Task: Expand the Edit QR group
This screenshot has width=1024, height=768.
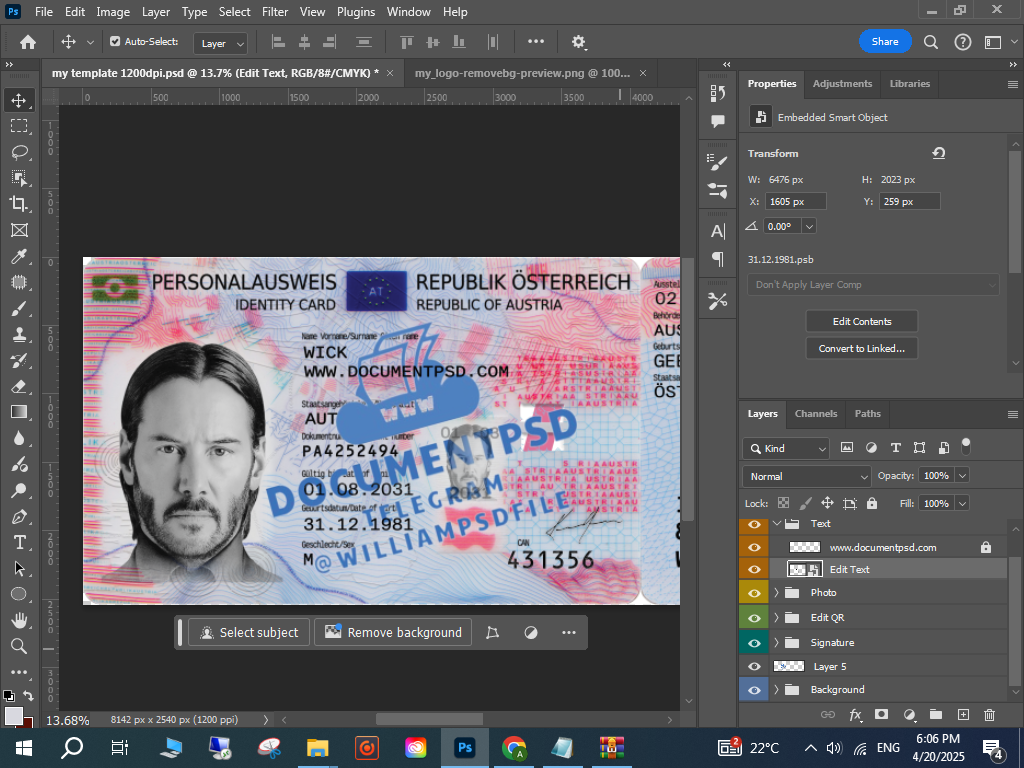Action: click(x=776, y=618)
